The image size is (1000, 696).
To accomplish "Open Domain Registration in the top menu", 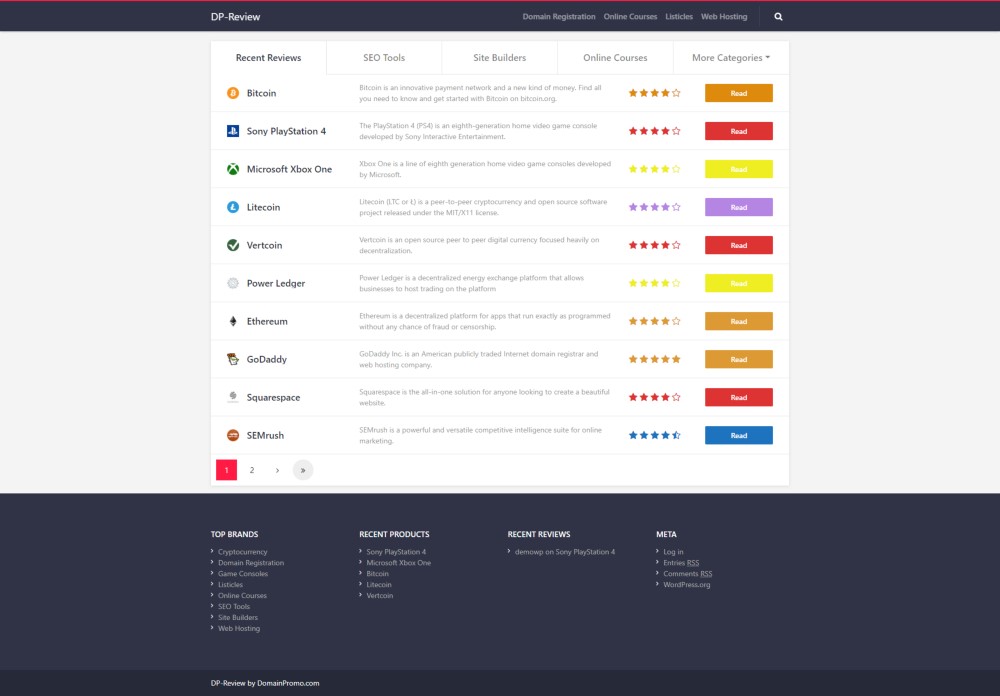I will point(559,17).
